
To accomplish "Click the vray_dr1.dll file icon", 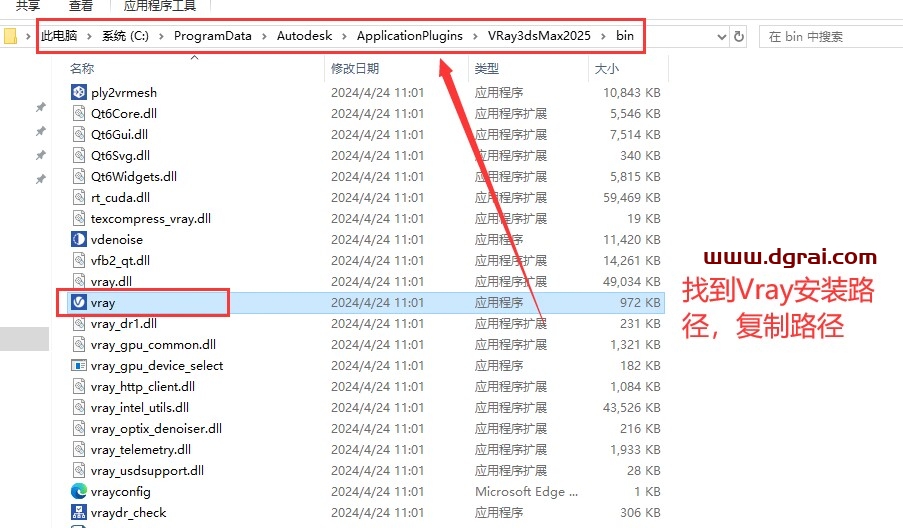I will [79, 324].
